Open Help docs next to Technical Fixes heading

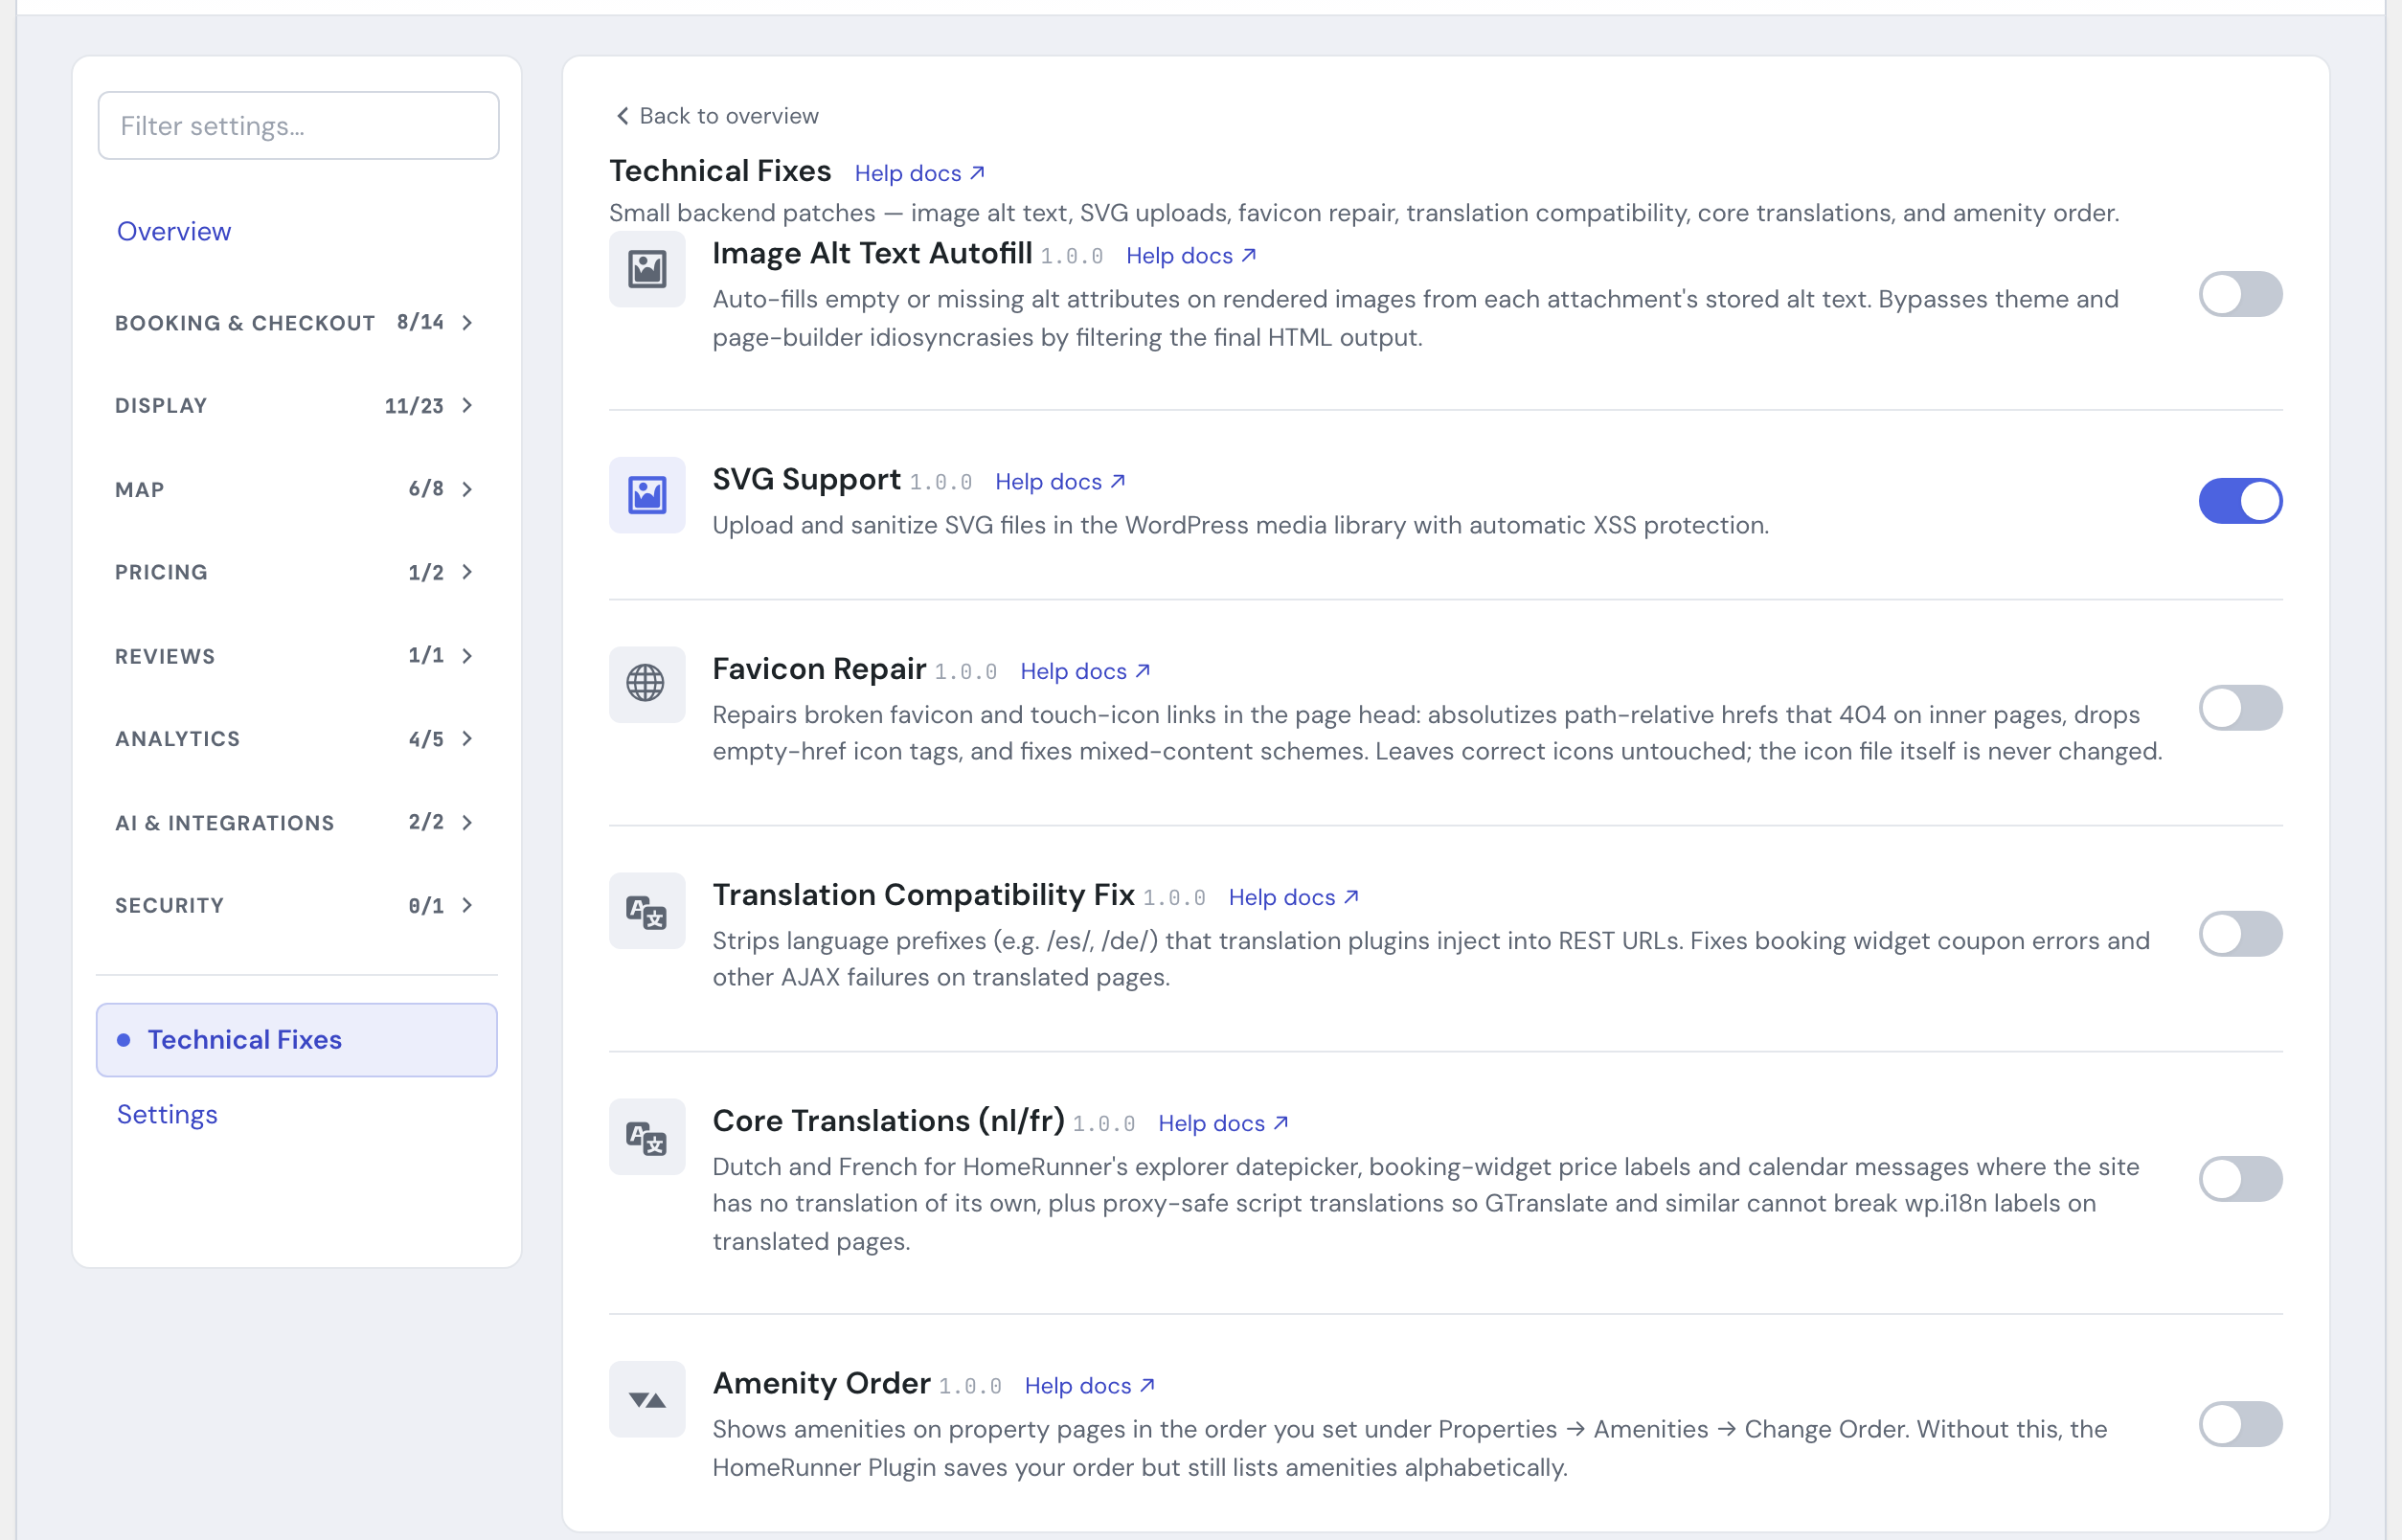(x=920, y=173)
